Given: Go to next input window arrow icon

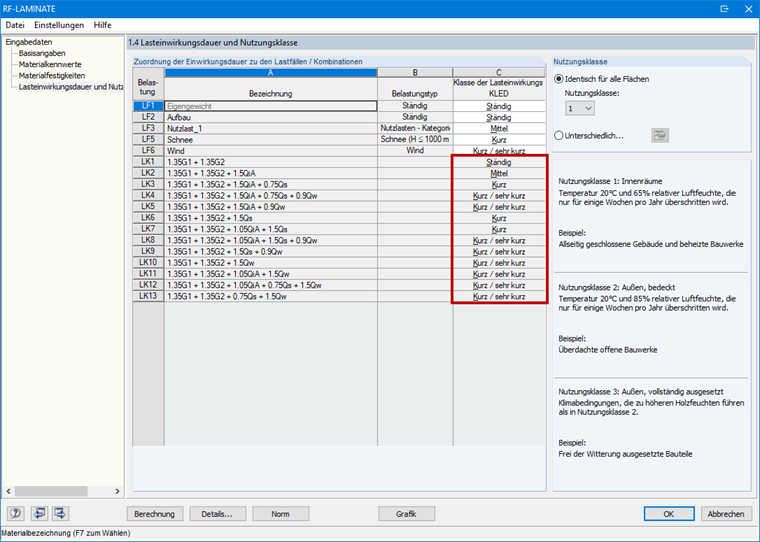Looking at the screenshot, I should (x=60, y=513).
